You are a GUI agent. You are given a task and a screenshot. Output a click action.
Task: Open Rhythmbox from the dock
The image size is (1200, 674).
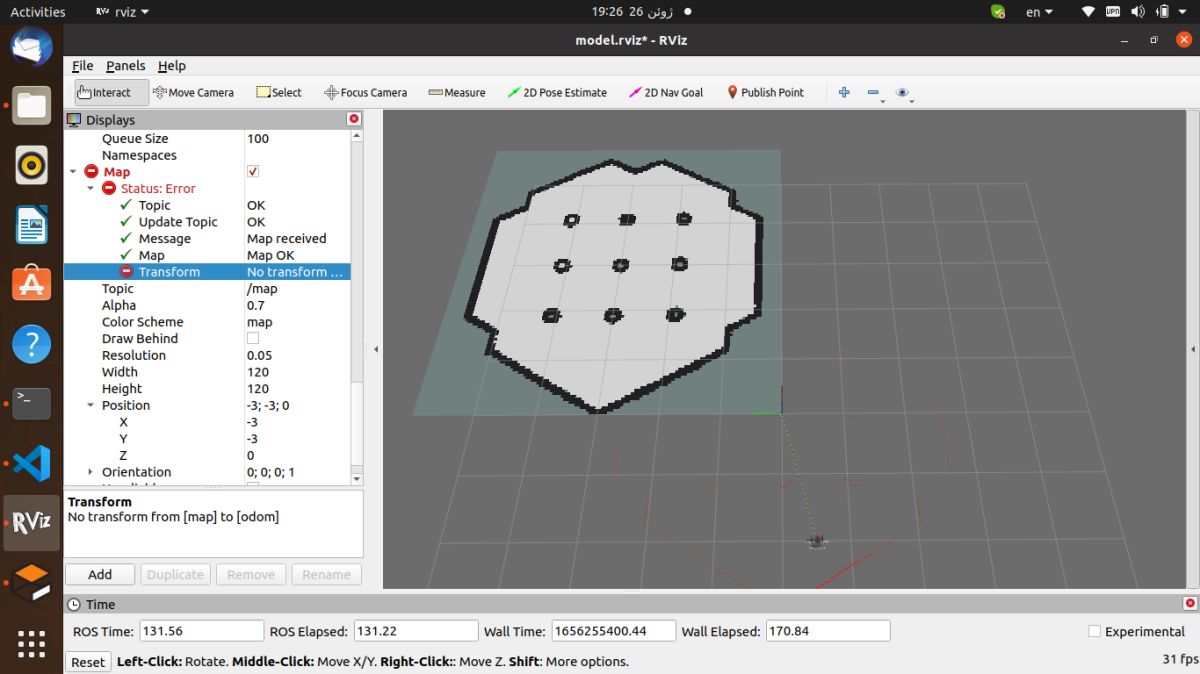[31, 165]
